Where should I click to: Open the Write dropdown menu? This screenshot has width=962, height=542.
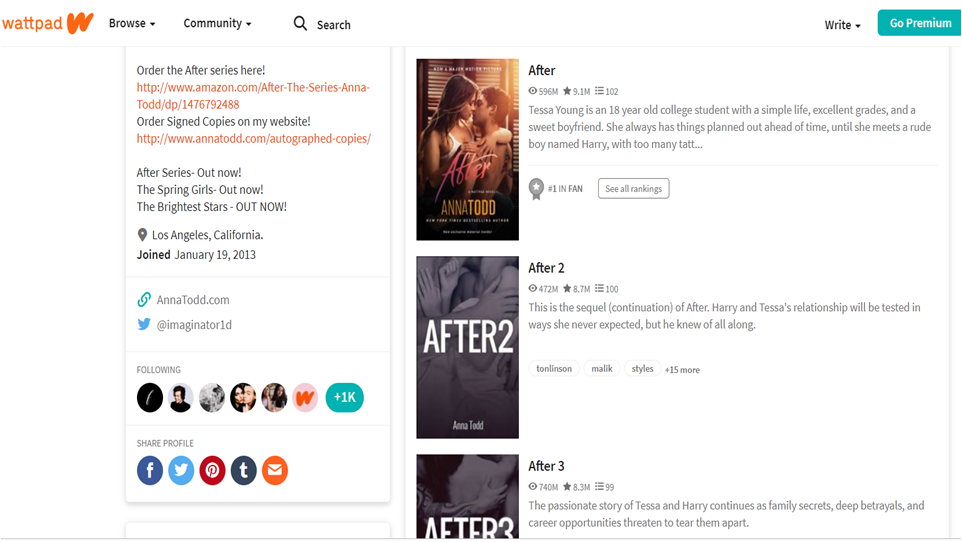842,25
